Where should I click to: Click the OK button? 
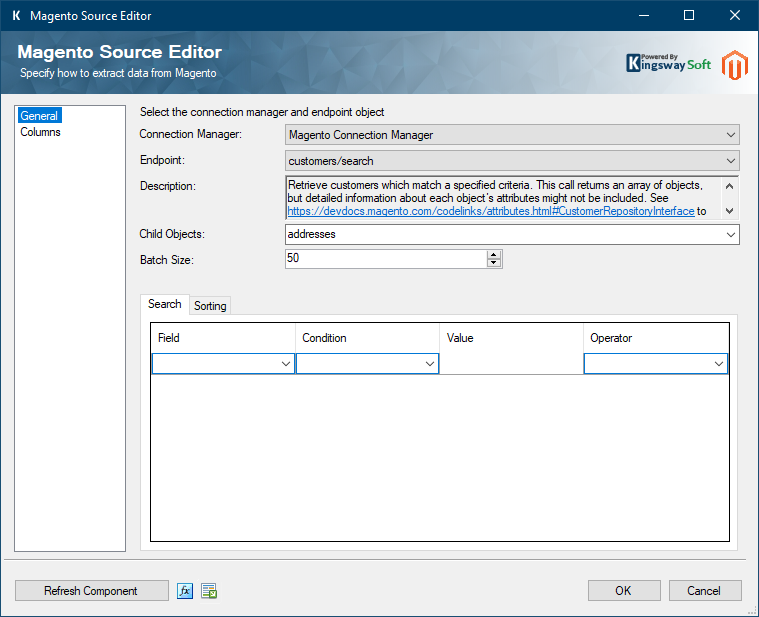pyautogui.click(x=623, y=591)
